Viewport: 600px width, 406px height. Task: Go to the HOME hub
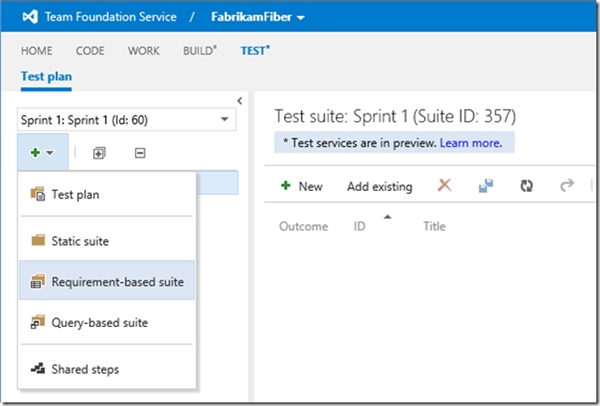[37, 51]
